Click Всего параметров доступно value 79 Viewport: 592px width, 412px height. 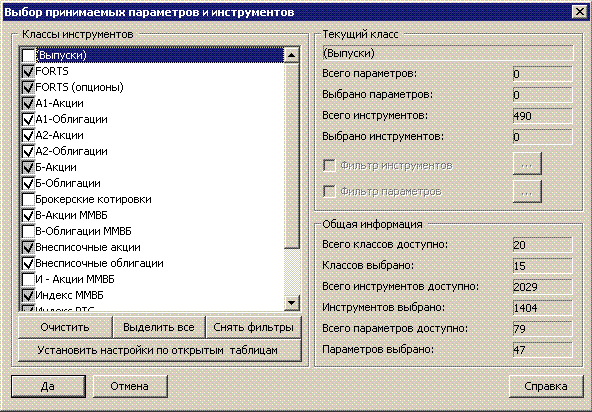(x=543, y=329)
